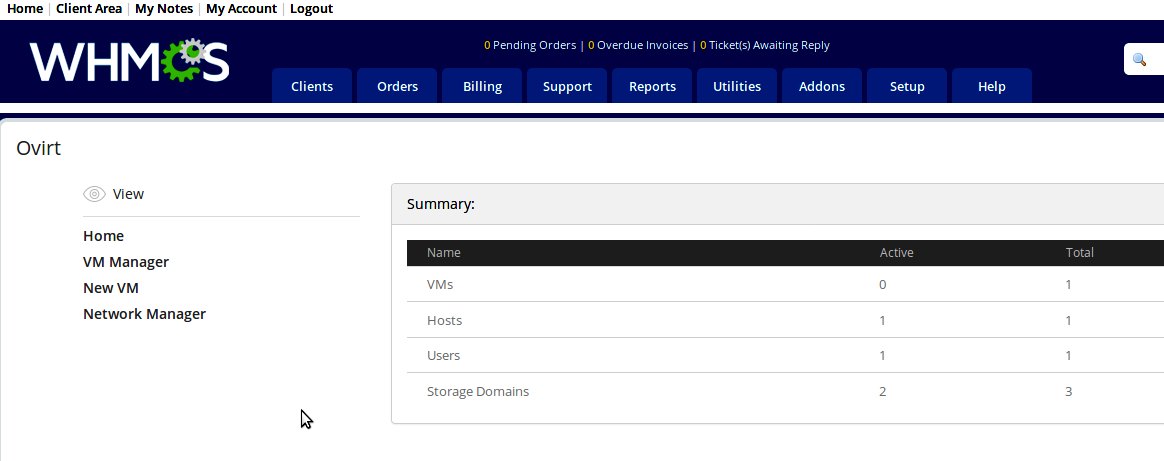This screenshot has width=1164, height=461.
Task: Click the Logout link
Action: click(x=311, y=9)
